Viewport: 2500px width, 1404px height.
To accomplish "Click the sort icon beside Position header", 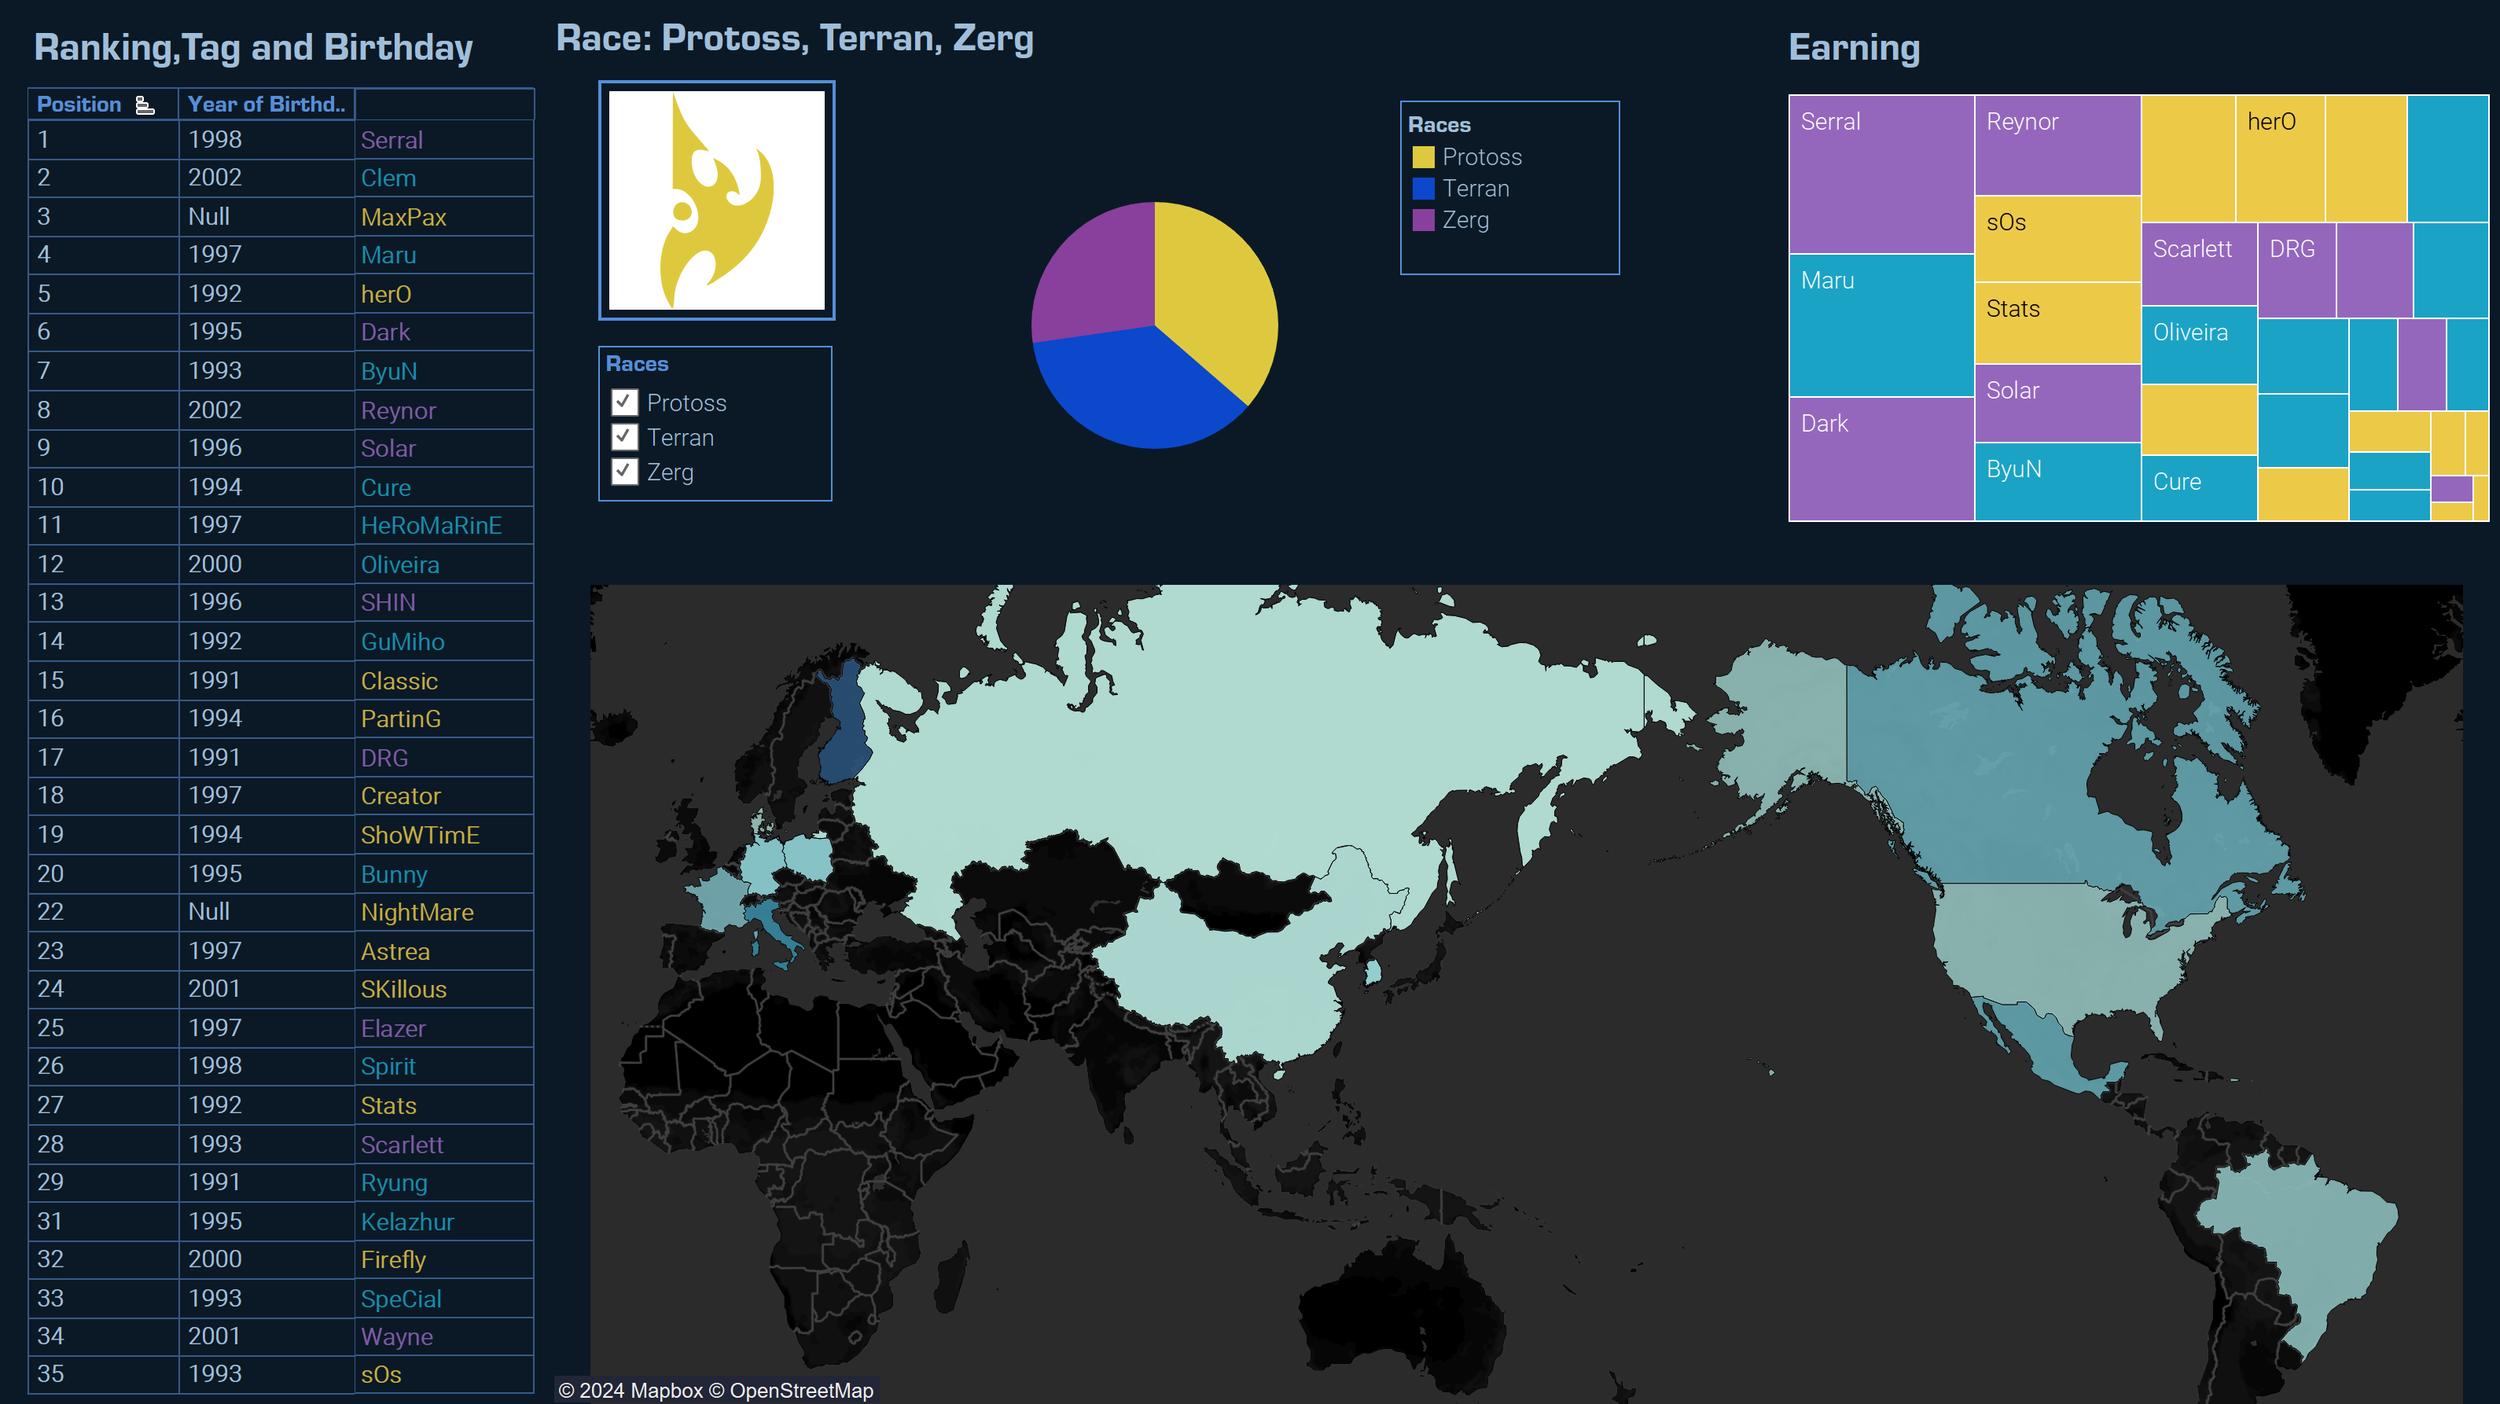I will pos(145,105).
